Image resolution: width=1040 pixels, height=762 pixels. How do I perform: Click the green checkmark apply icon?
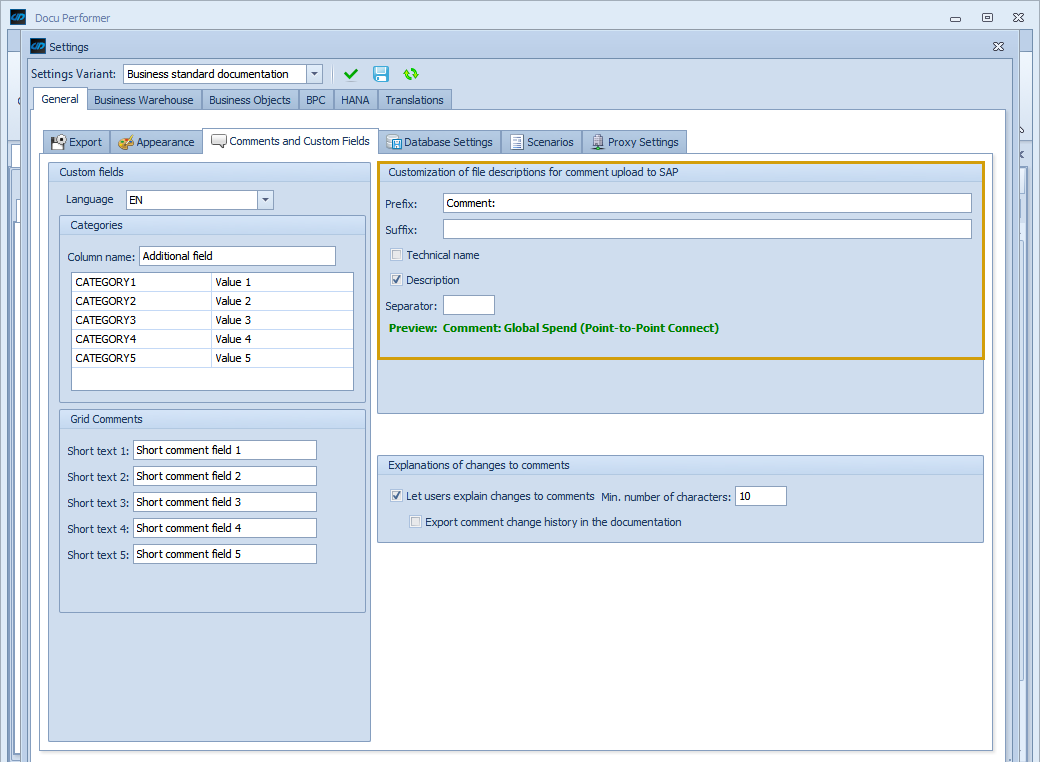pyautogui.click(x=351, y=74)
